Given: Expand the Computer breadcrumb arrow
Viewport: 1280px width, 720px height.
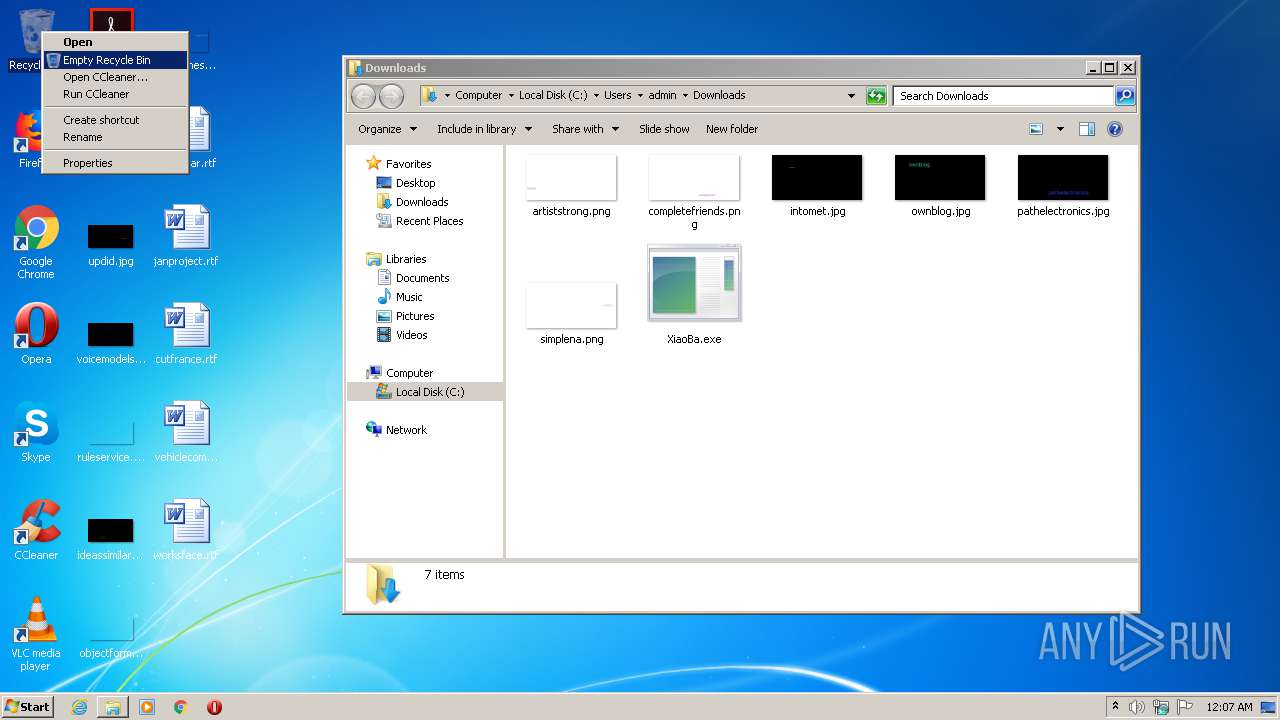Looking at the screenshot, I should coord(511,96).
